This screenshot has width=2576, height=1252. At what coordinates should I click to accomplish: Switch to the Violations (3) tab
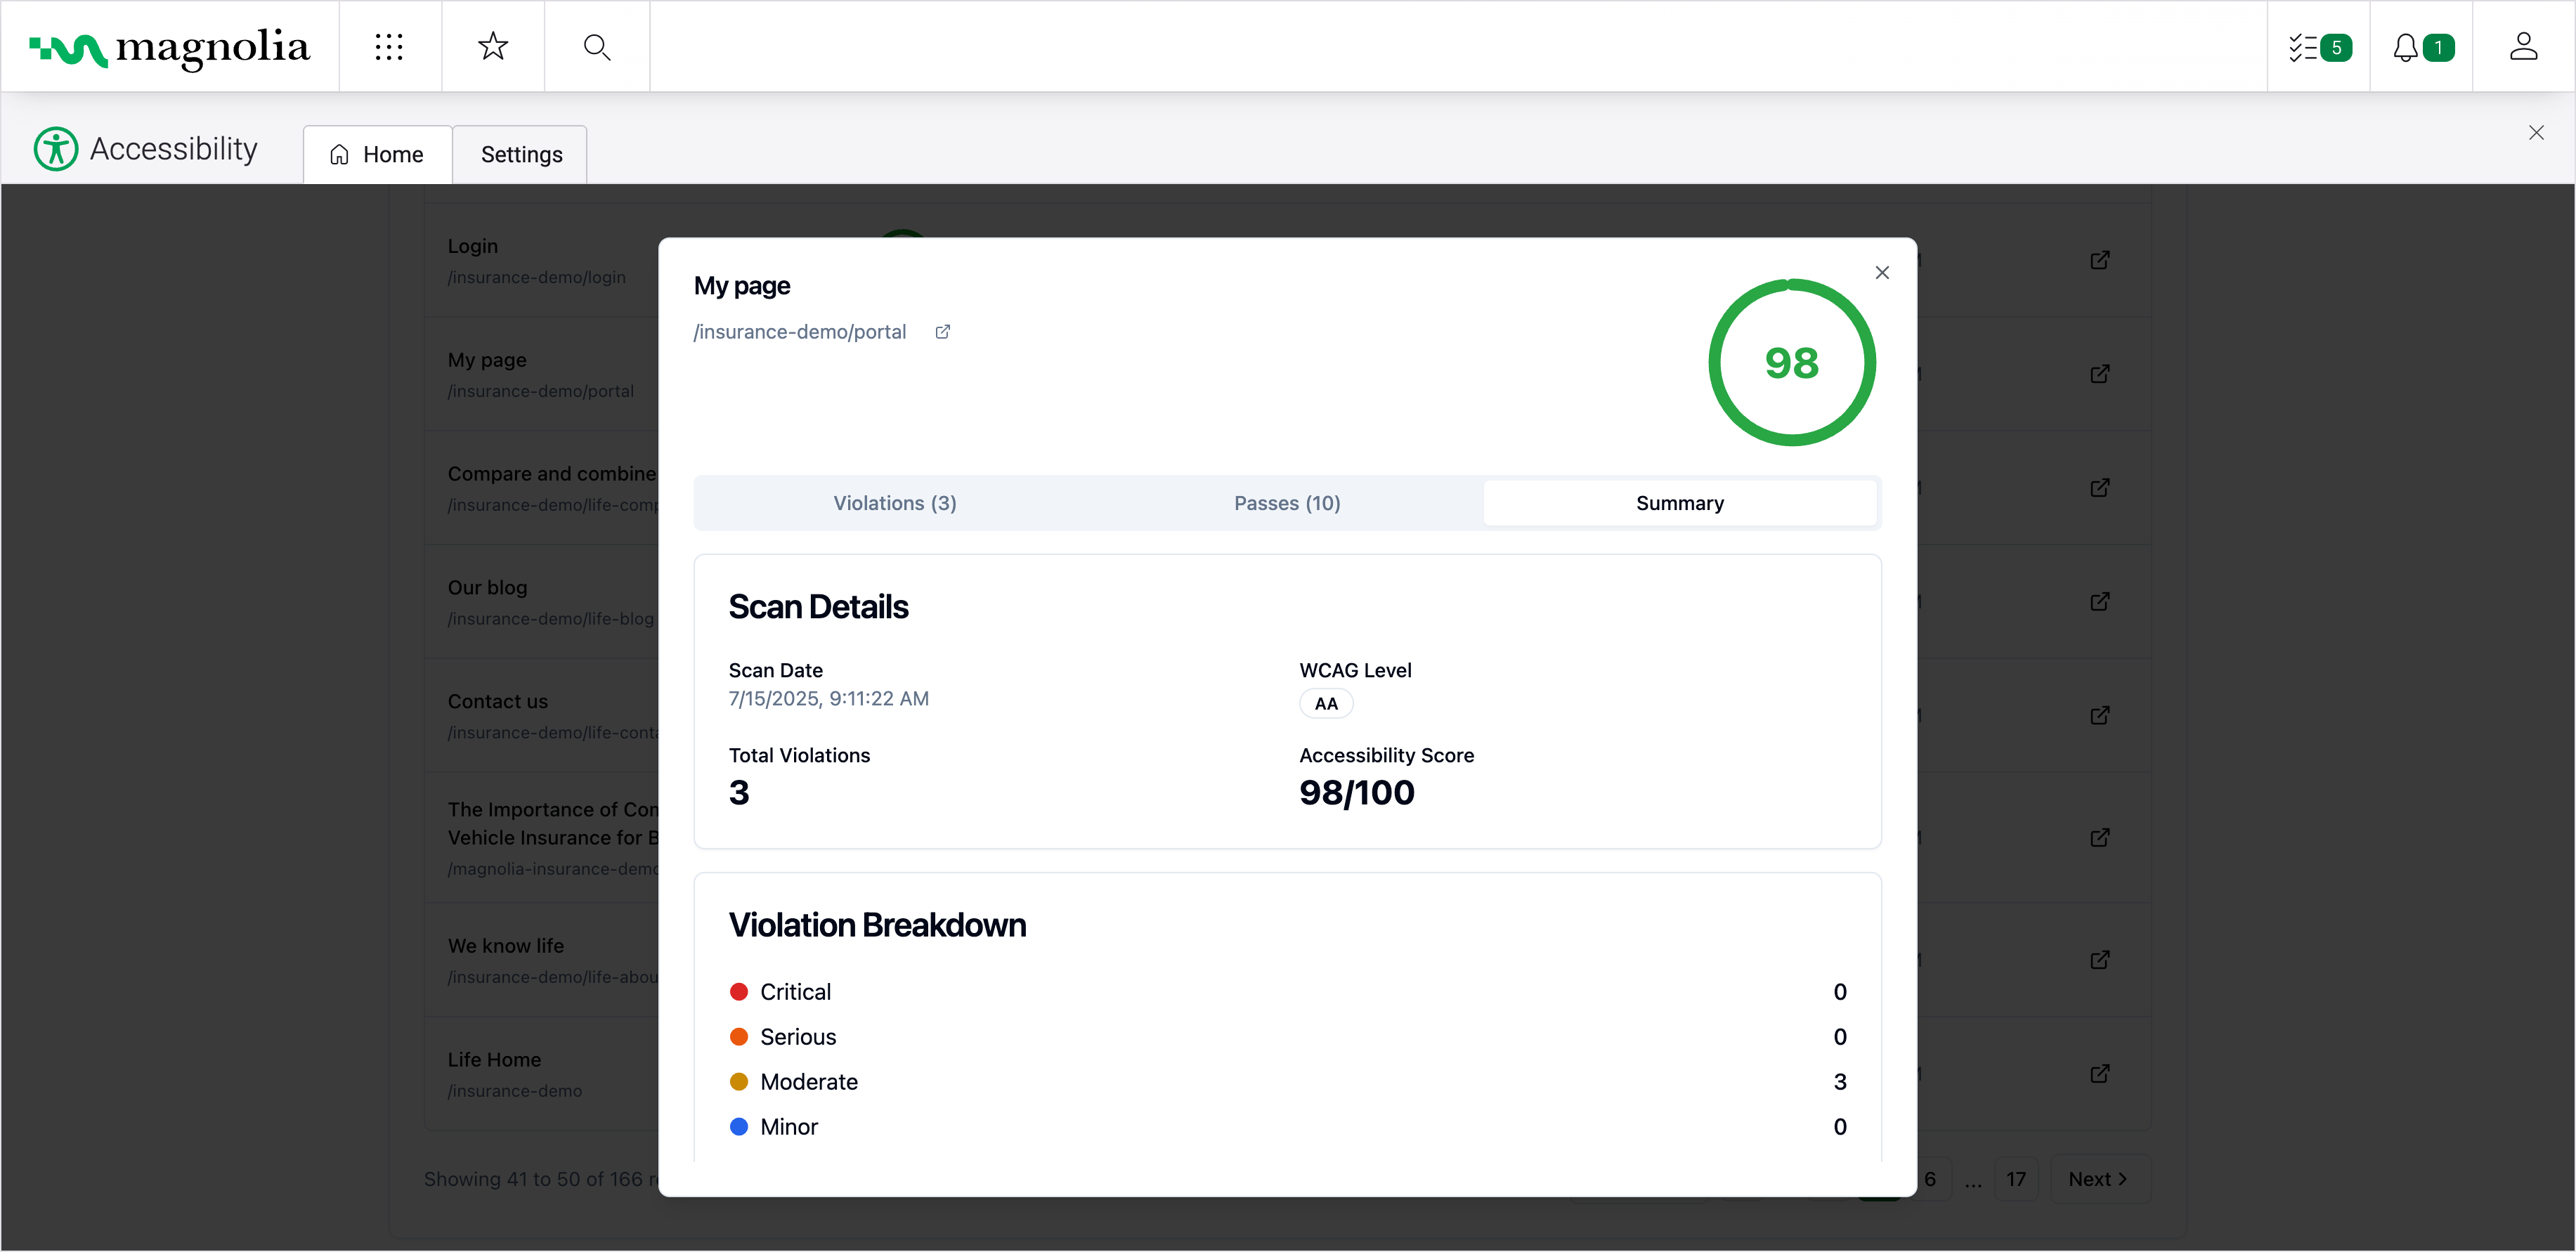894,503
